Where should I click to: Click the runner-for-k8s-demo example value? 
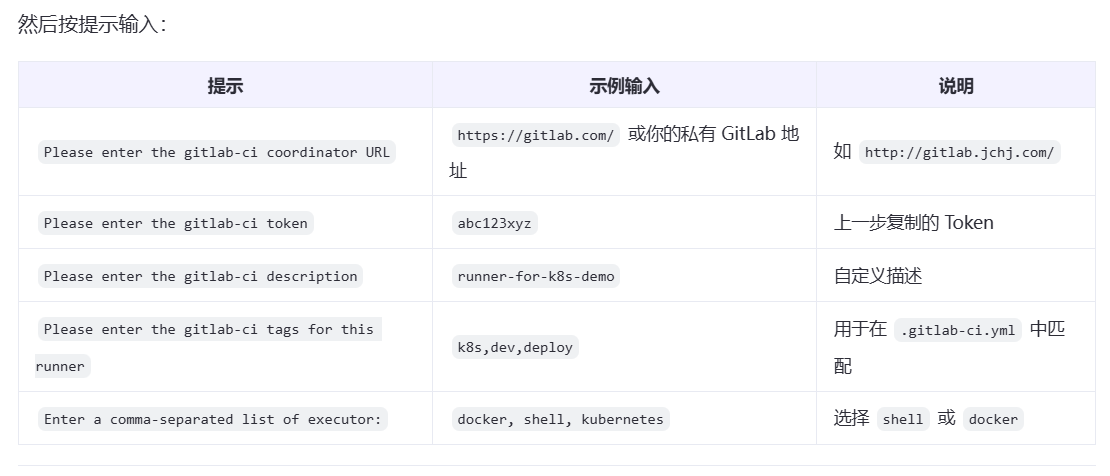tap(534, 276)
